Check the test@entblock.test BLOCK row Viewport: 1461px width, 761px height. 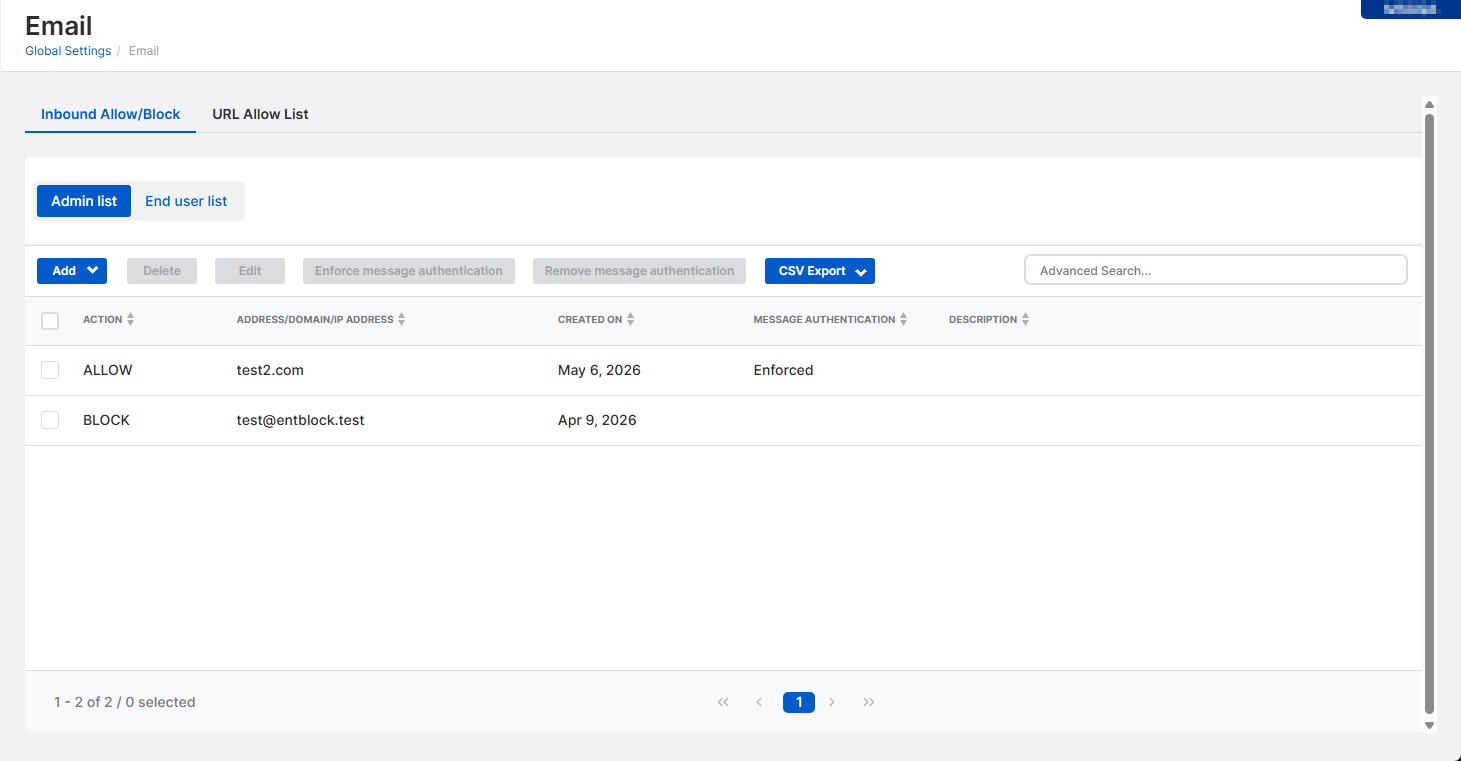point(50,420)
